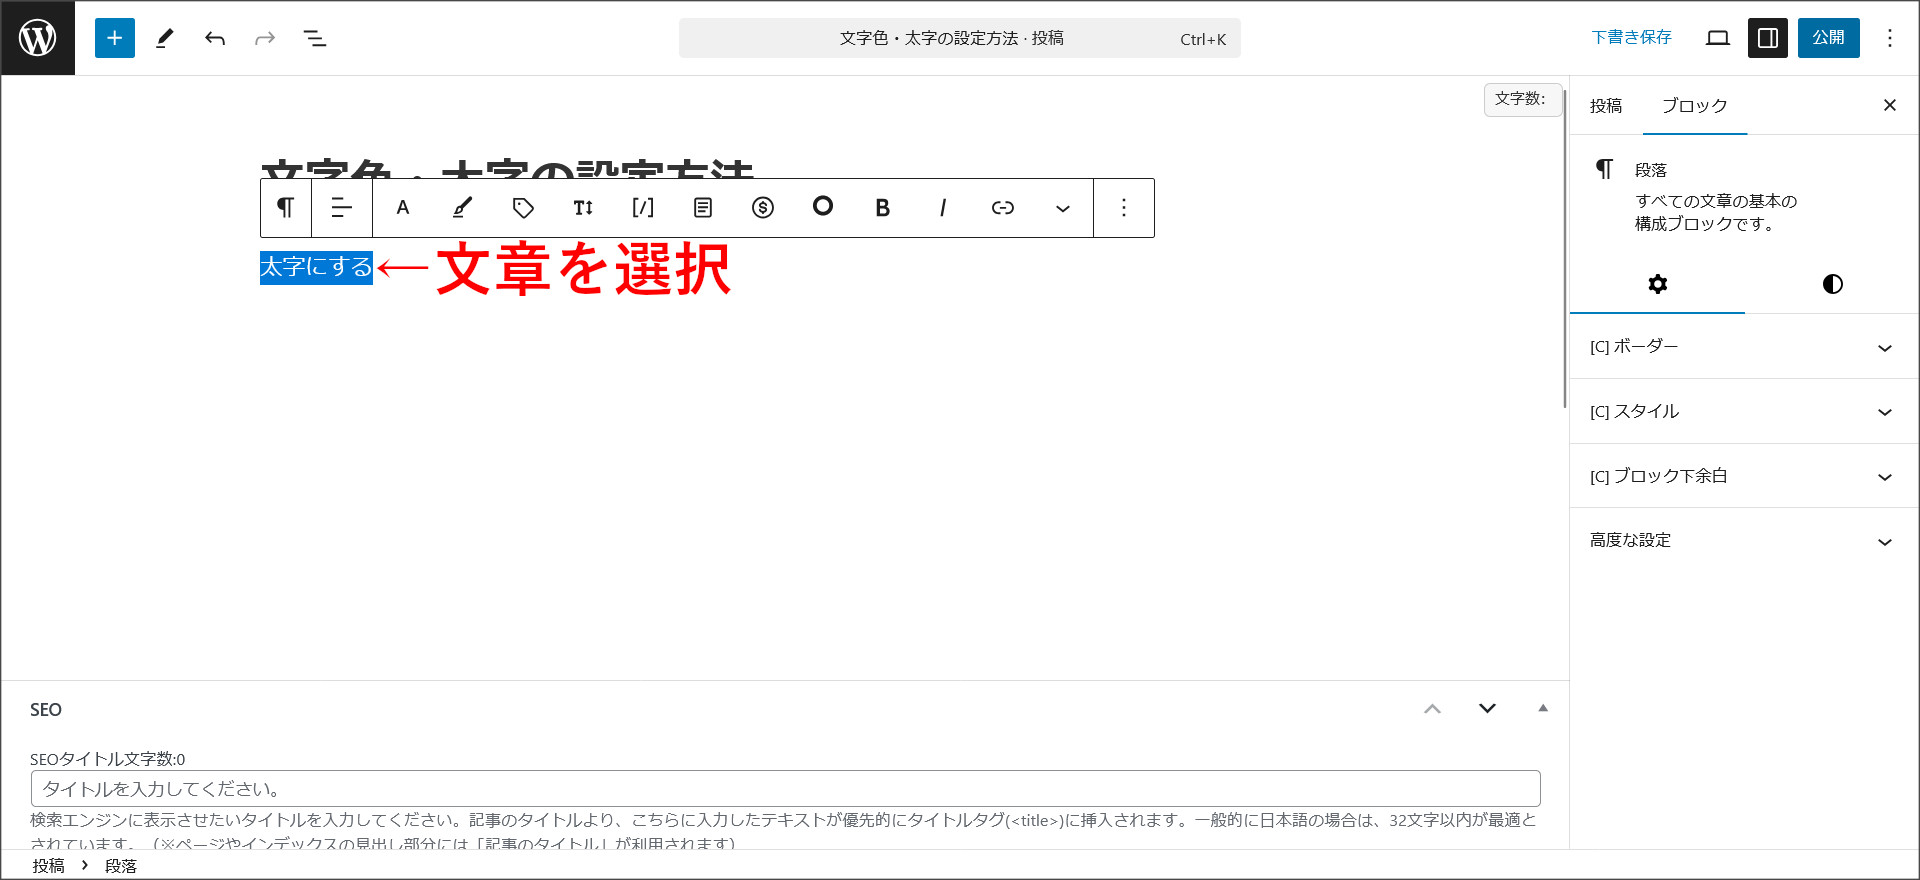
Task: Open the text alignment options
Action: coord(342,208)
